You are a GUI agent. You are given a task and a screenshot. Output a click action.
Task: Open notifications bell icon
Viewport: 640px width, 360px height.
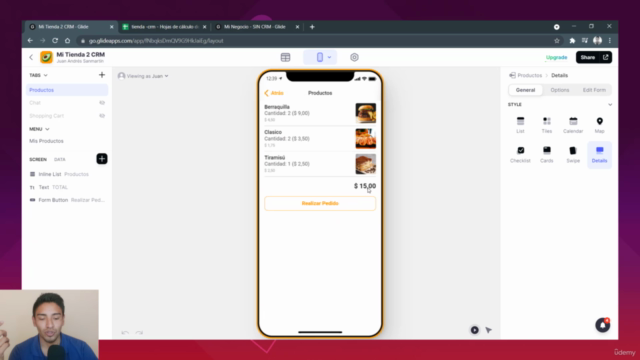pyautogui.click(x=602, y=325)
